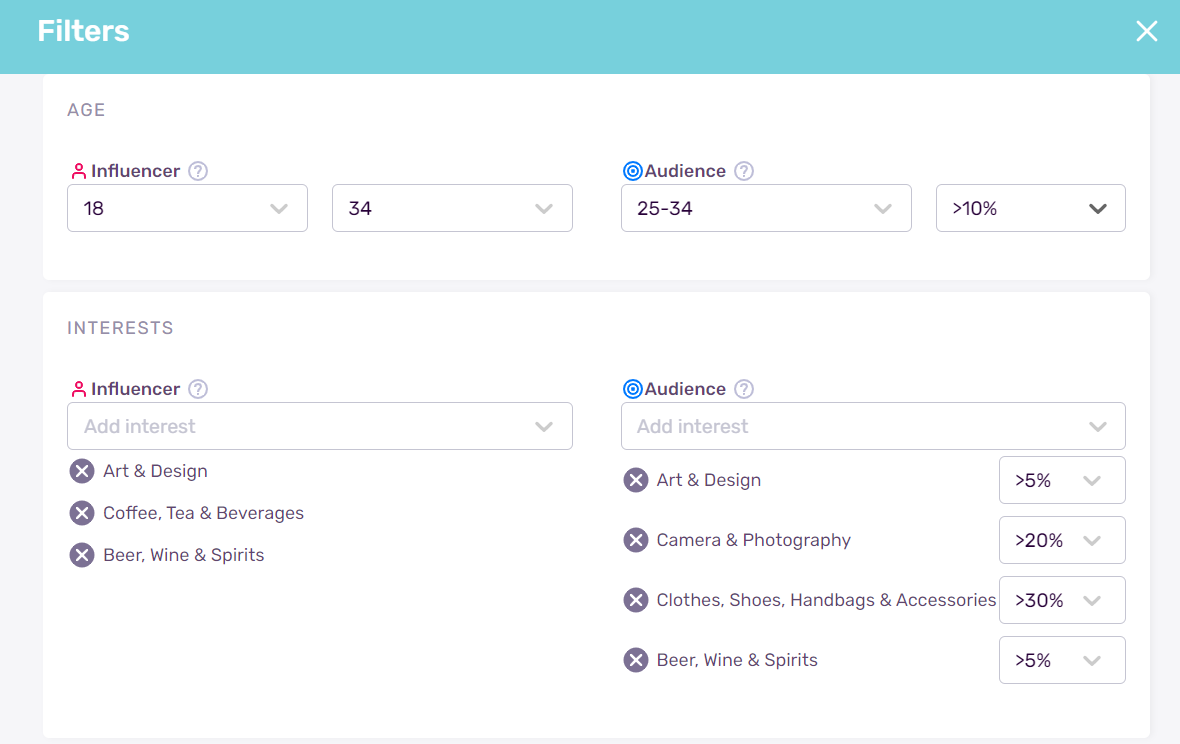Click the Audience target icon in Age section
This screenshot has height=744, width=1180.
(x=633, y=170)
